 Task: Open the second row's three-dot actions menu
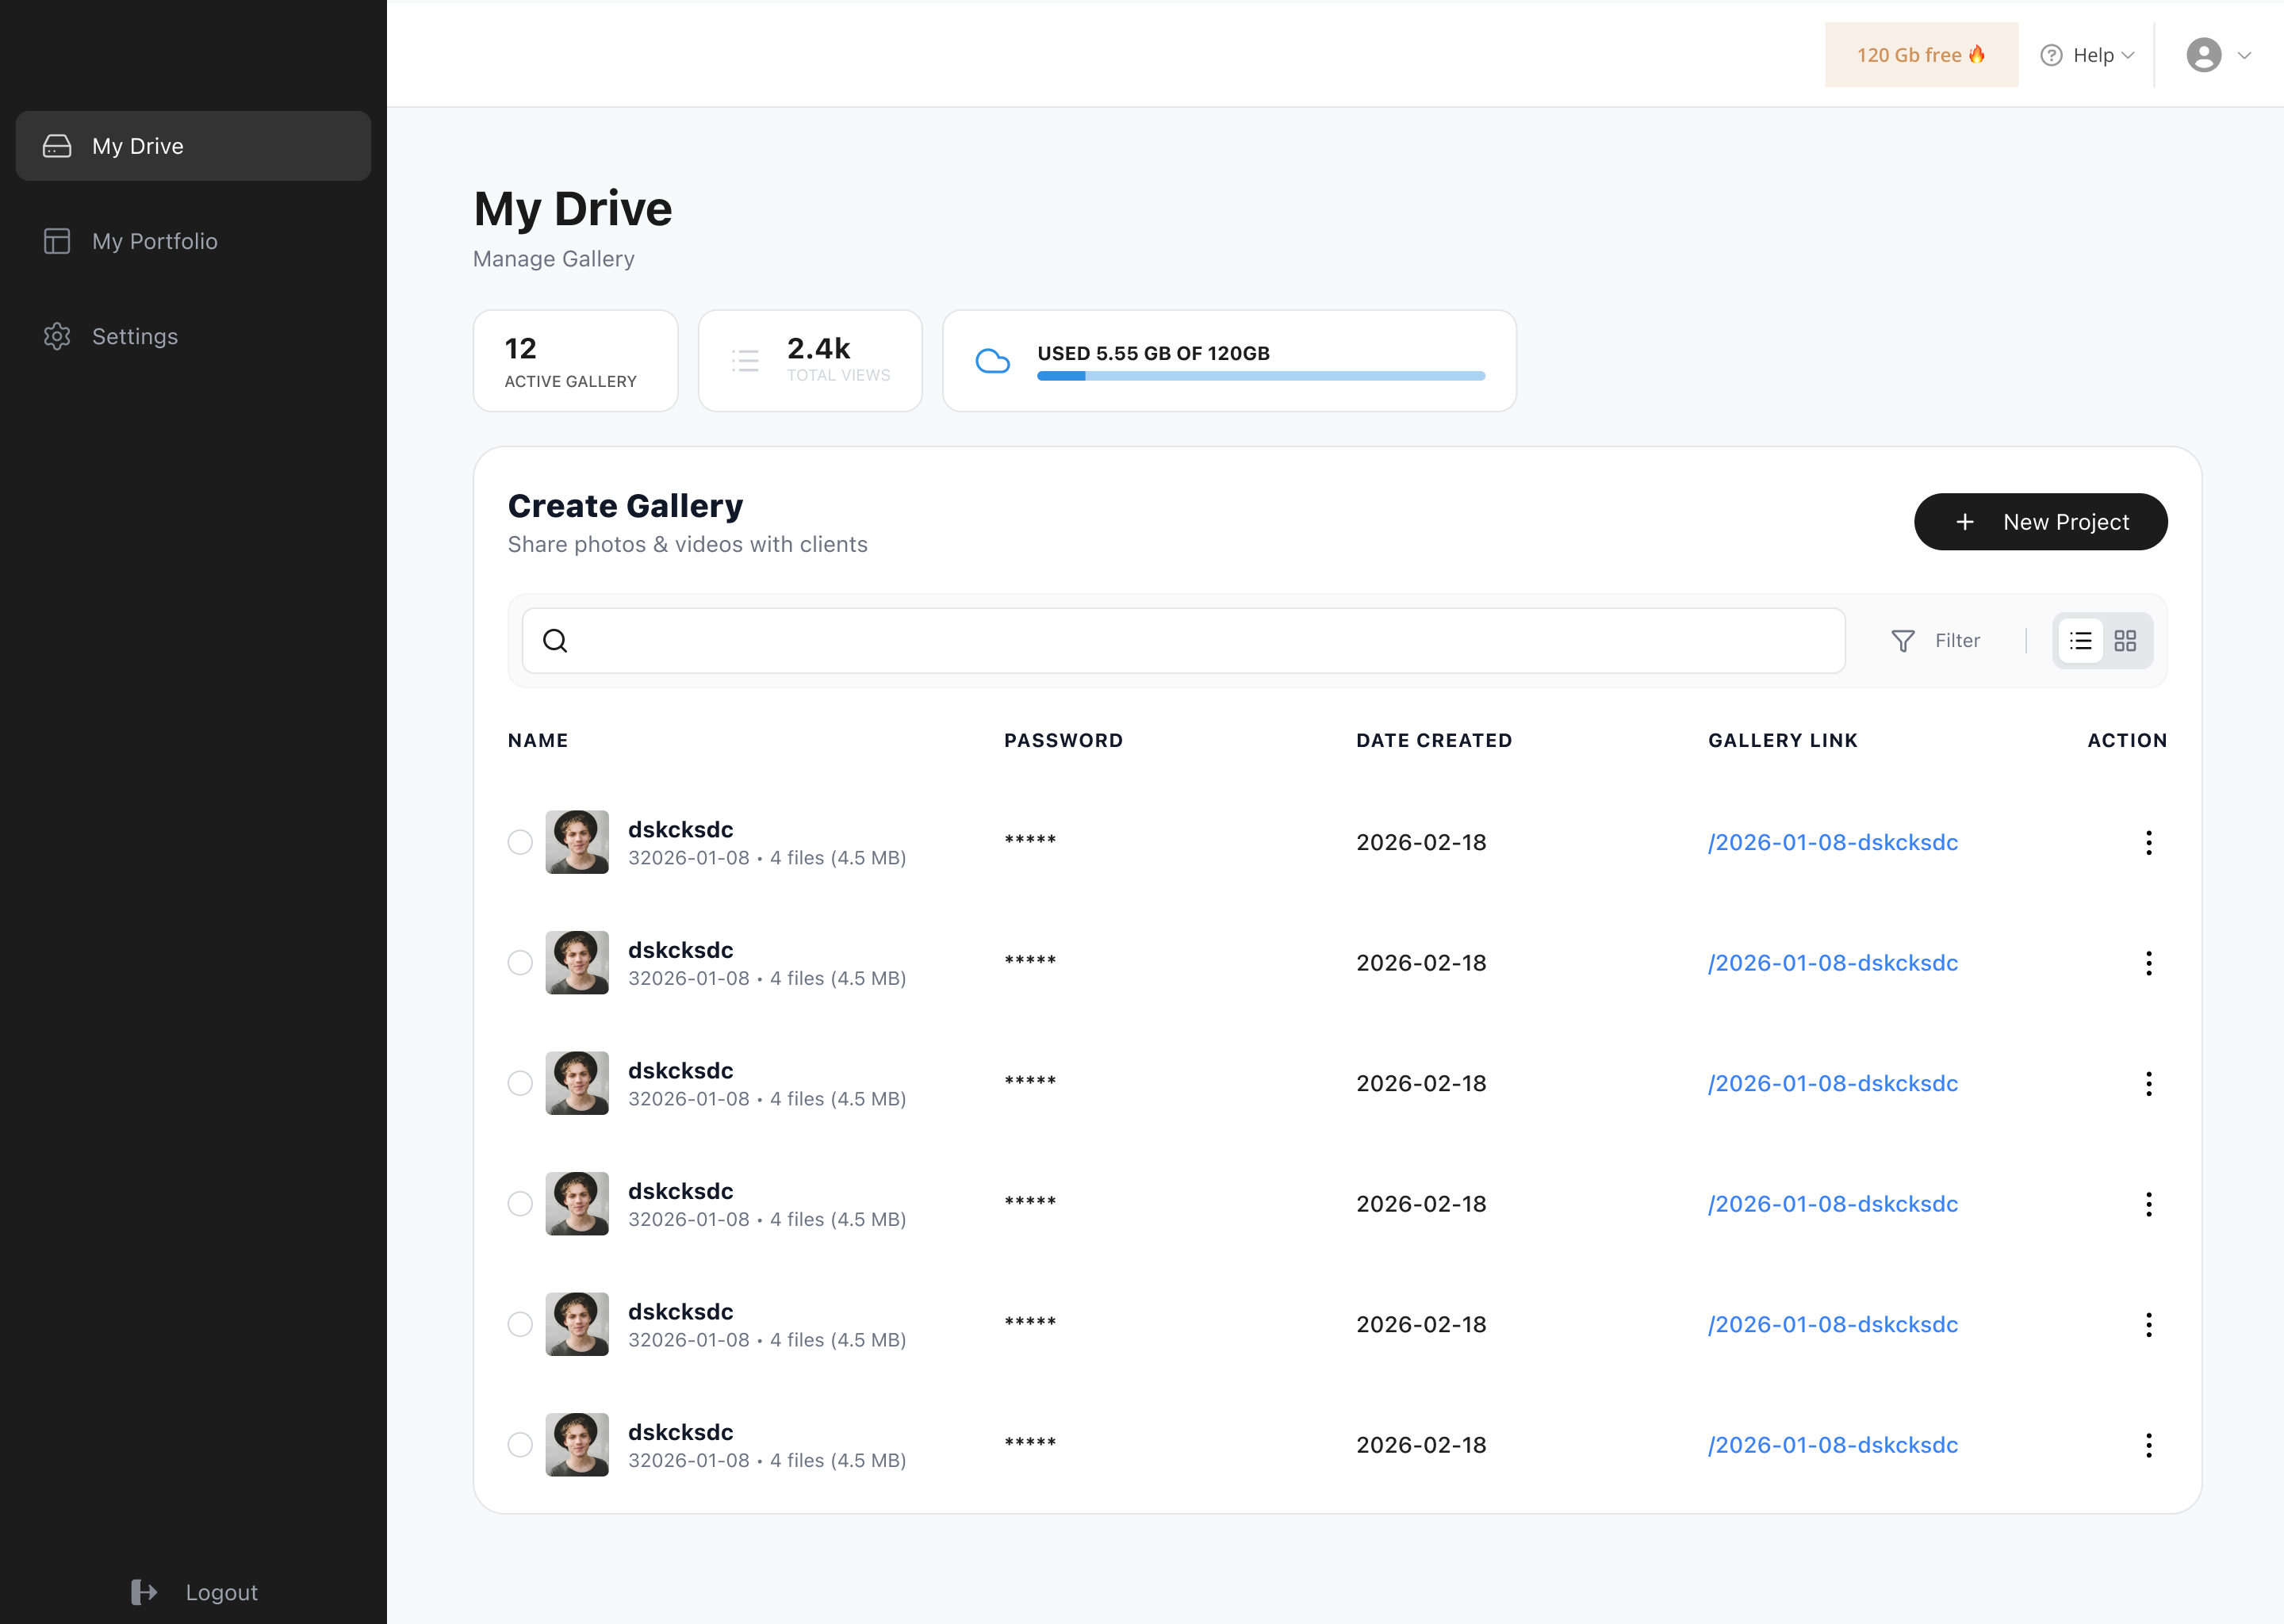[2148, 963]
